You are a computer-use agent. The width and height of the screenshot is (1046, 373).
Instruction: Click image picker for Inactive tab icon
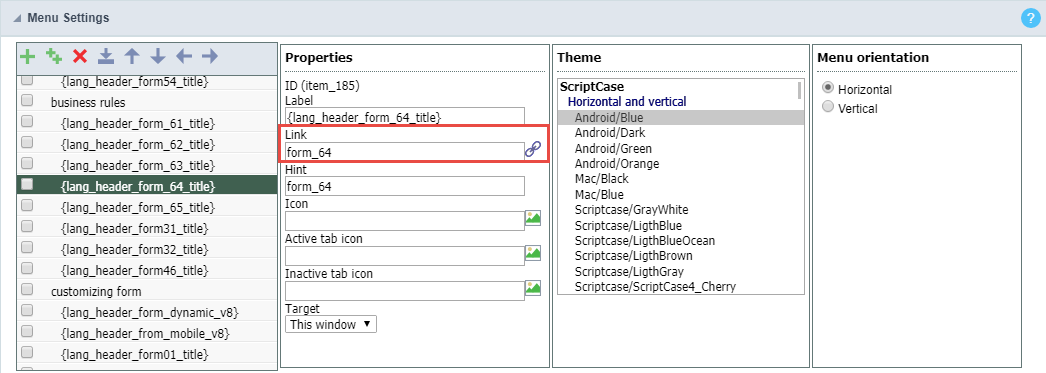(532, 288)
